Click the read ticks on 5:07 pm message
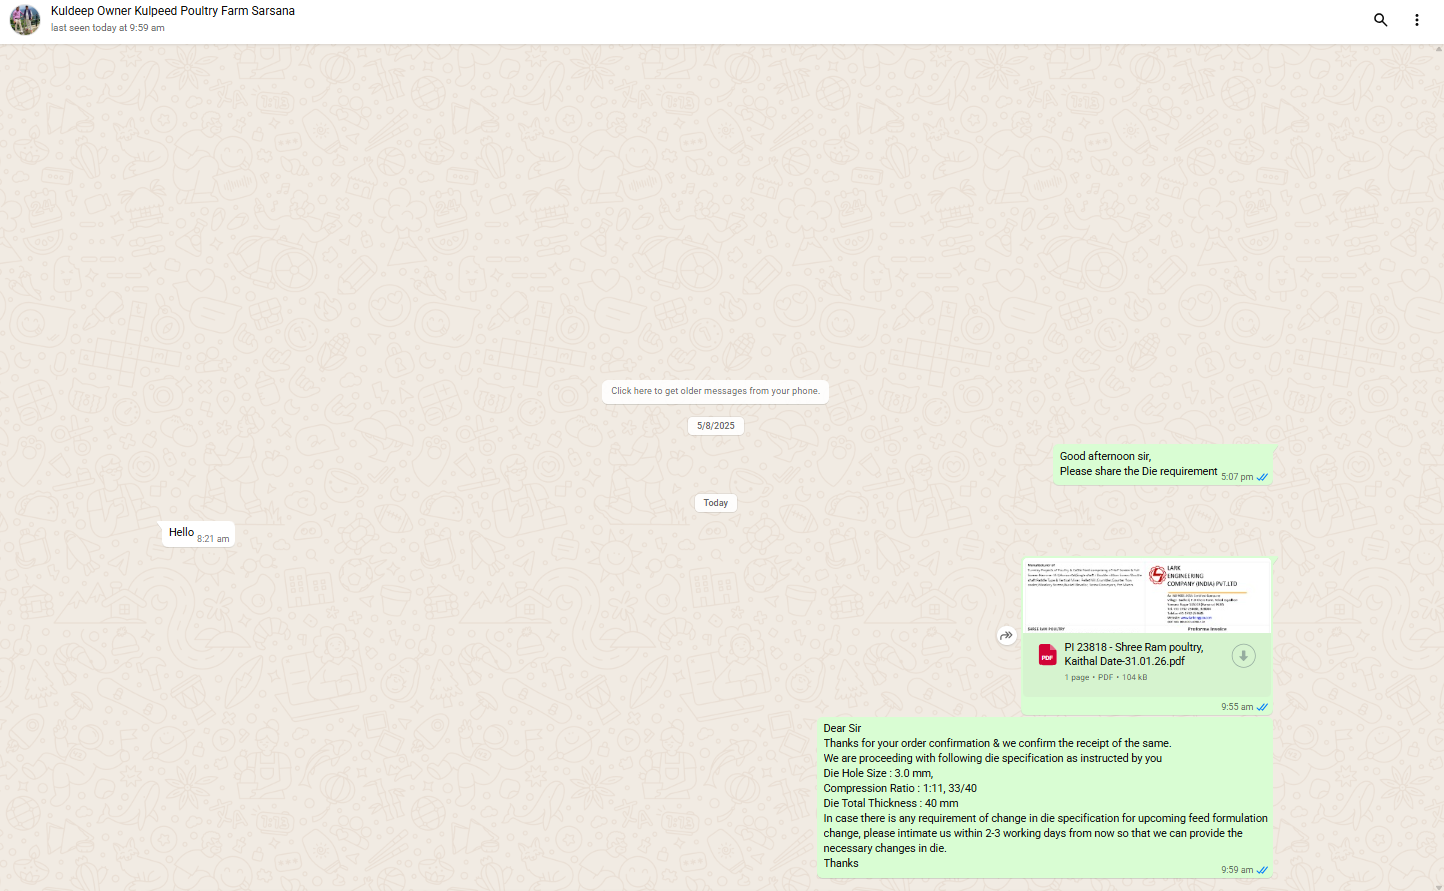1444x891 pixels. (1262, 477)
